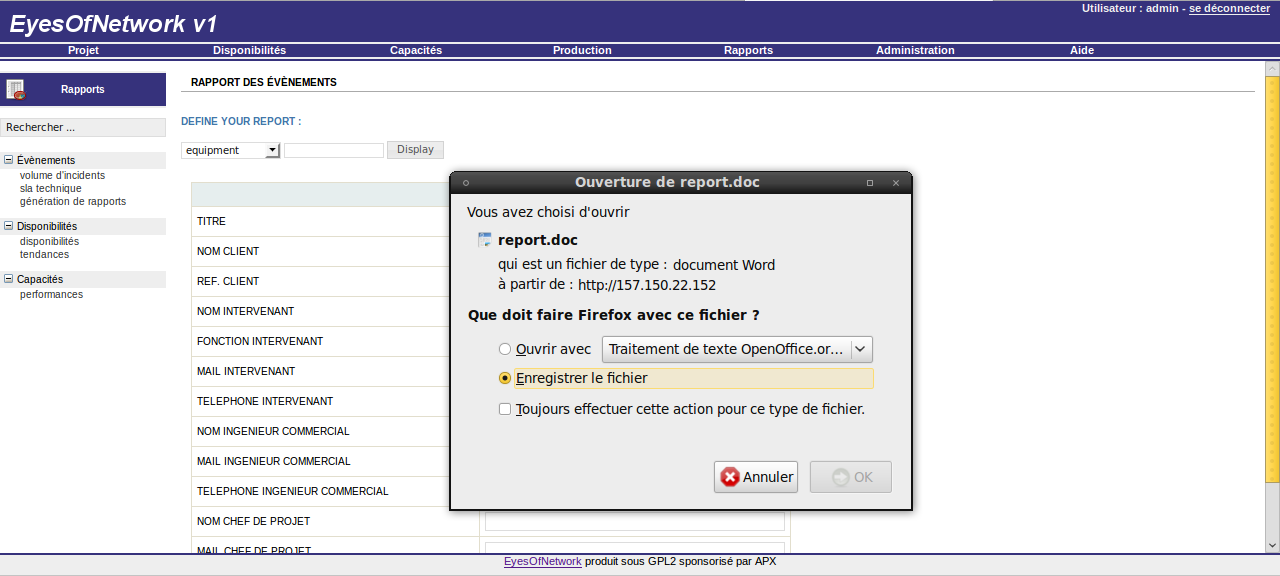Image resolution: width=1280 pixels, height=576 pixels.
Task: Open the génération de rapports link
Action: (73, 201)
